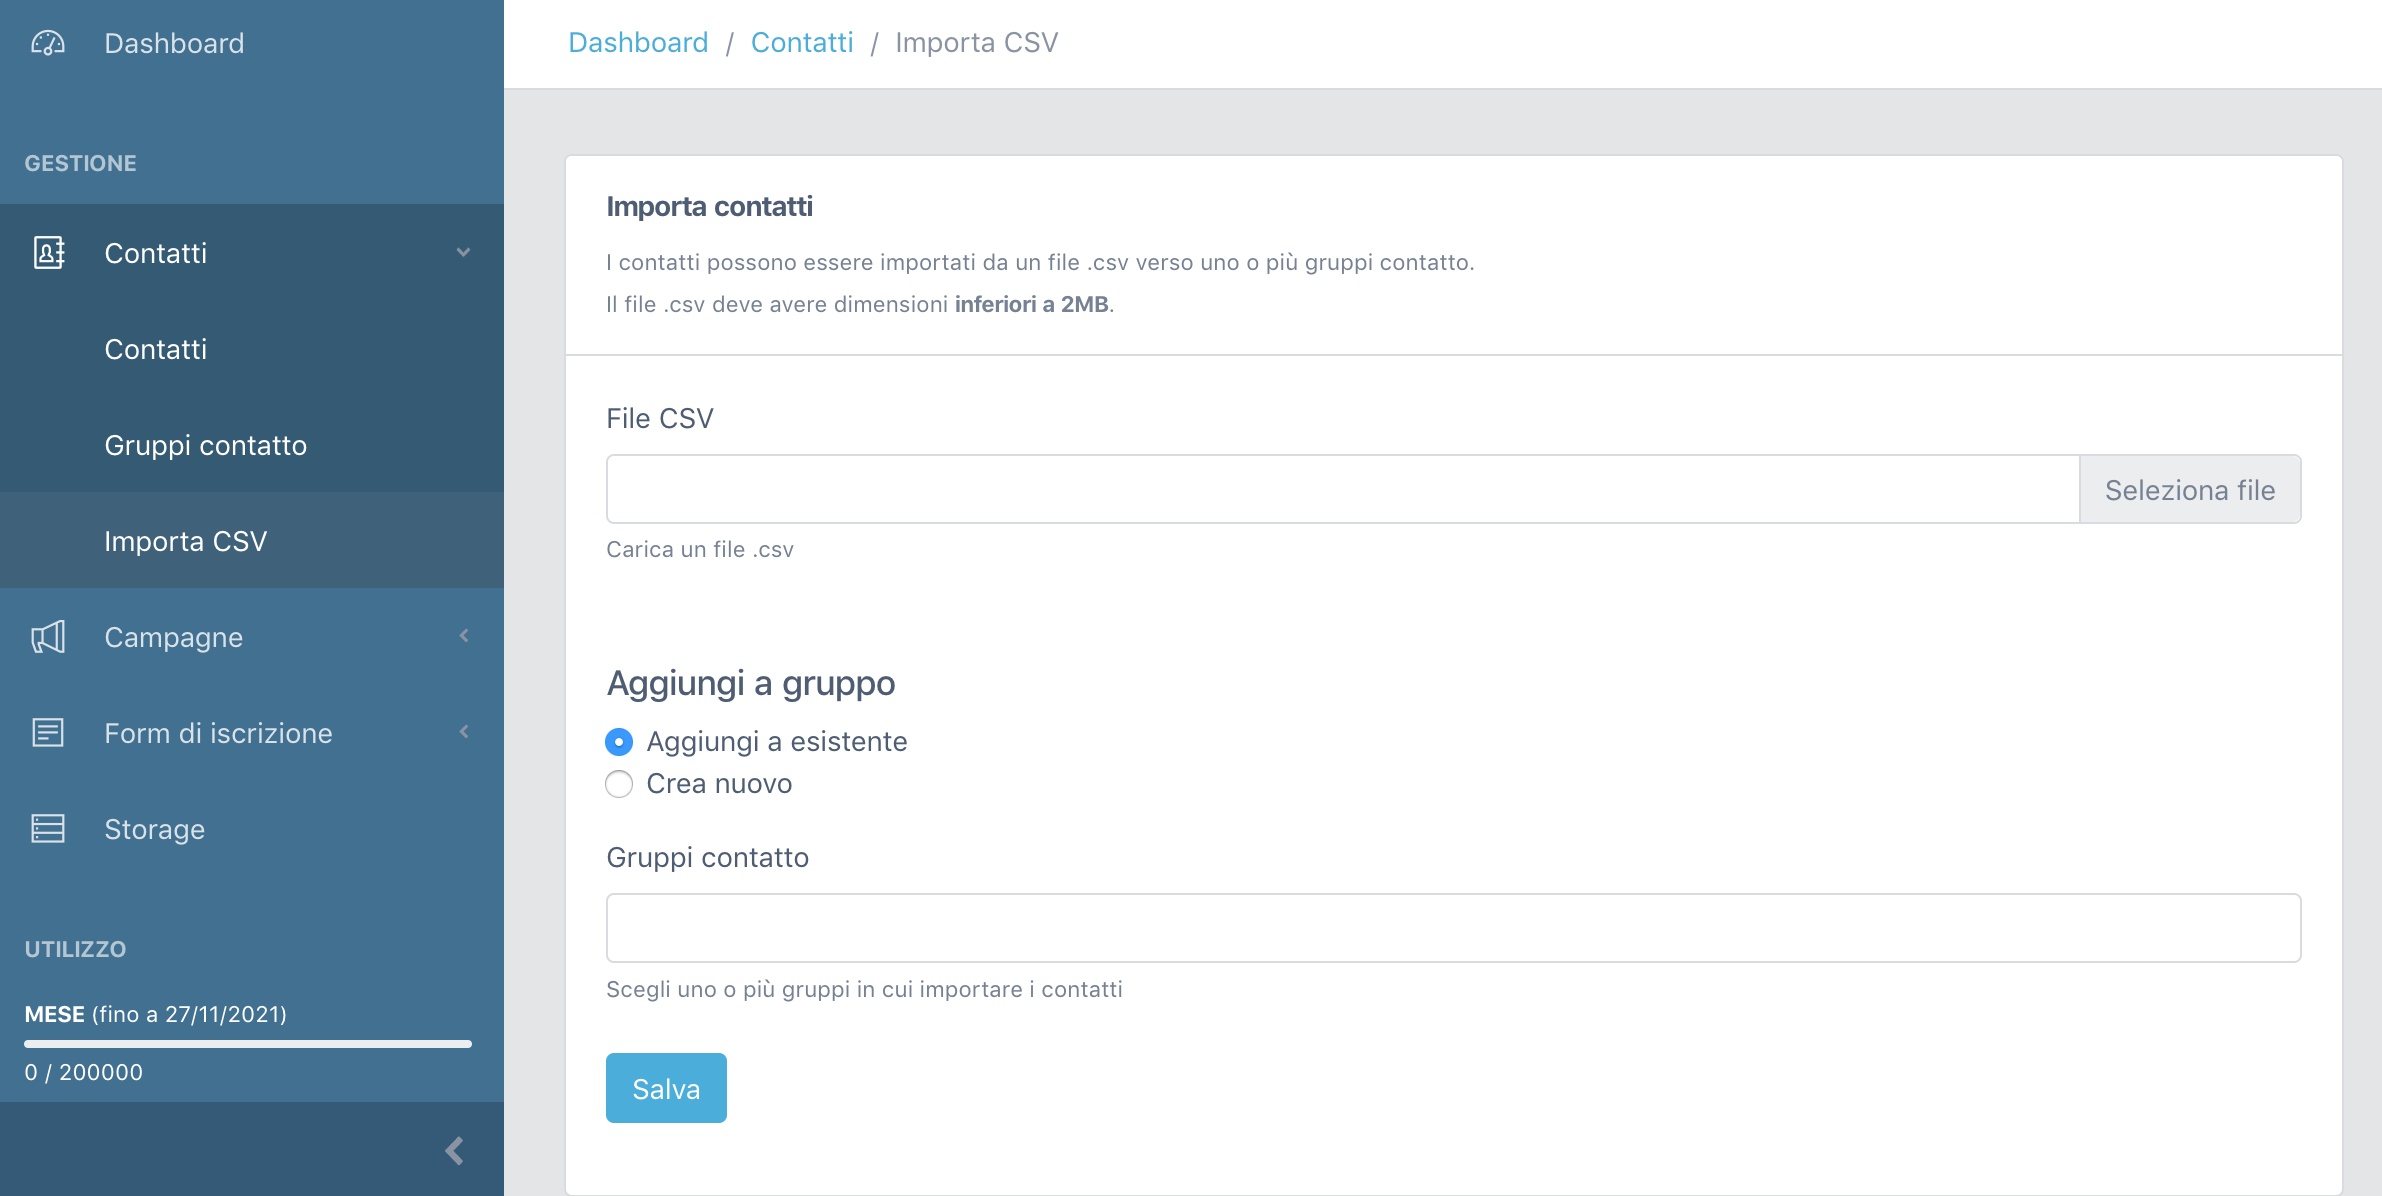Collapse the Contatti menu chevron
2382x1196 pixels.
coord(463,252)
